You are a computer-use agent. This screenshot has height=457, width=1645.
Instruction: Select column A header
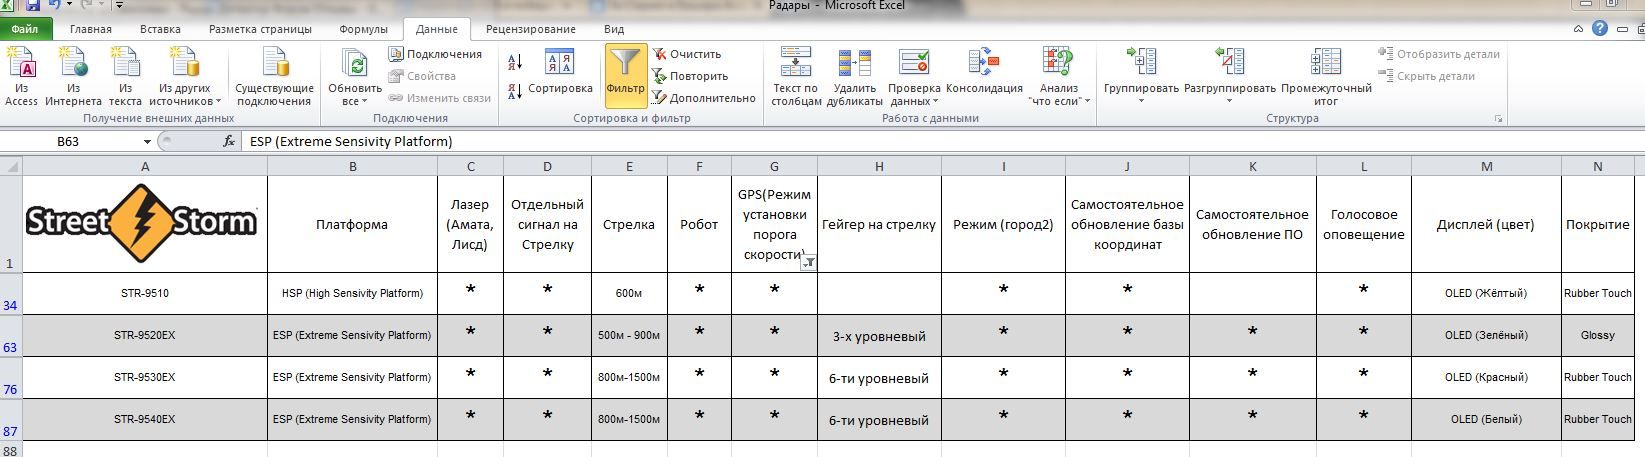tap(145, 166)
